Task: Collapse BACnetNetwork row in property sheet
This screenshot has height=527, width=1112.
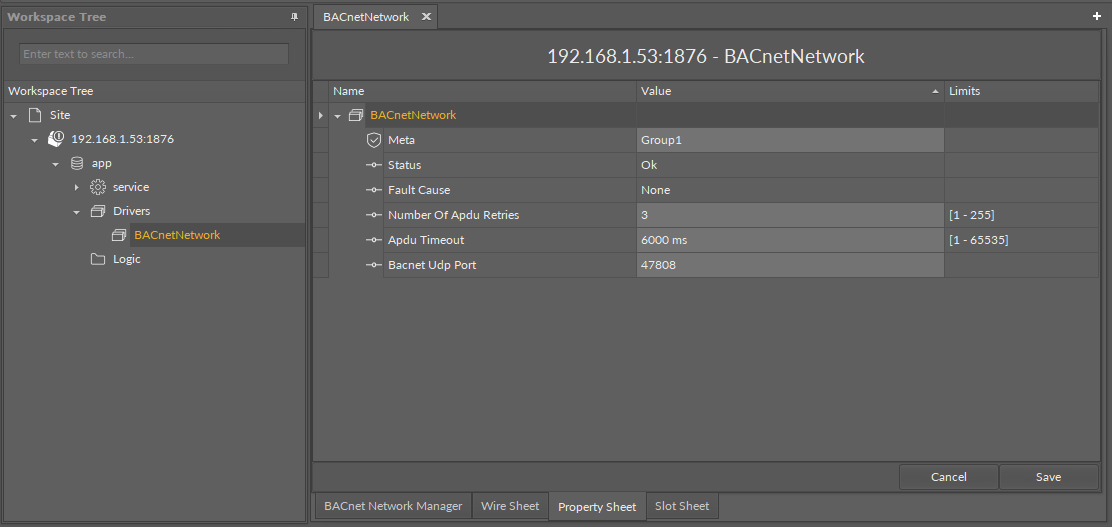Action: pos(338,116)
